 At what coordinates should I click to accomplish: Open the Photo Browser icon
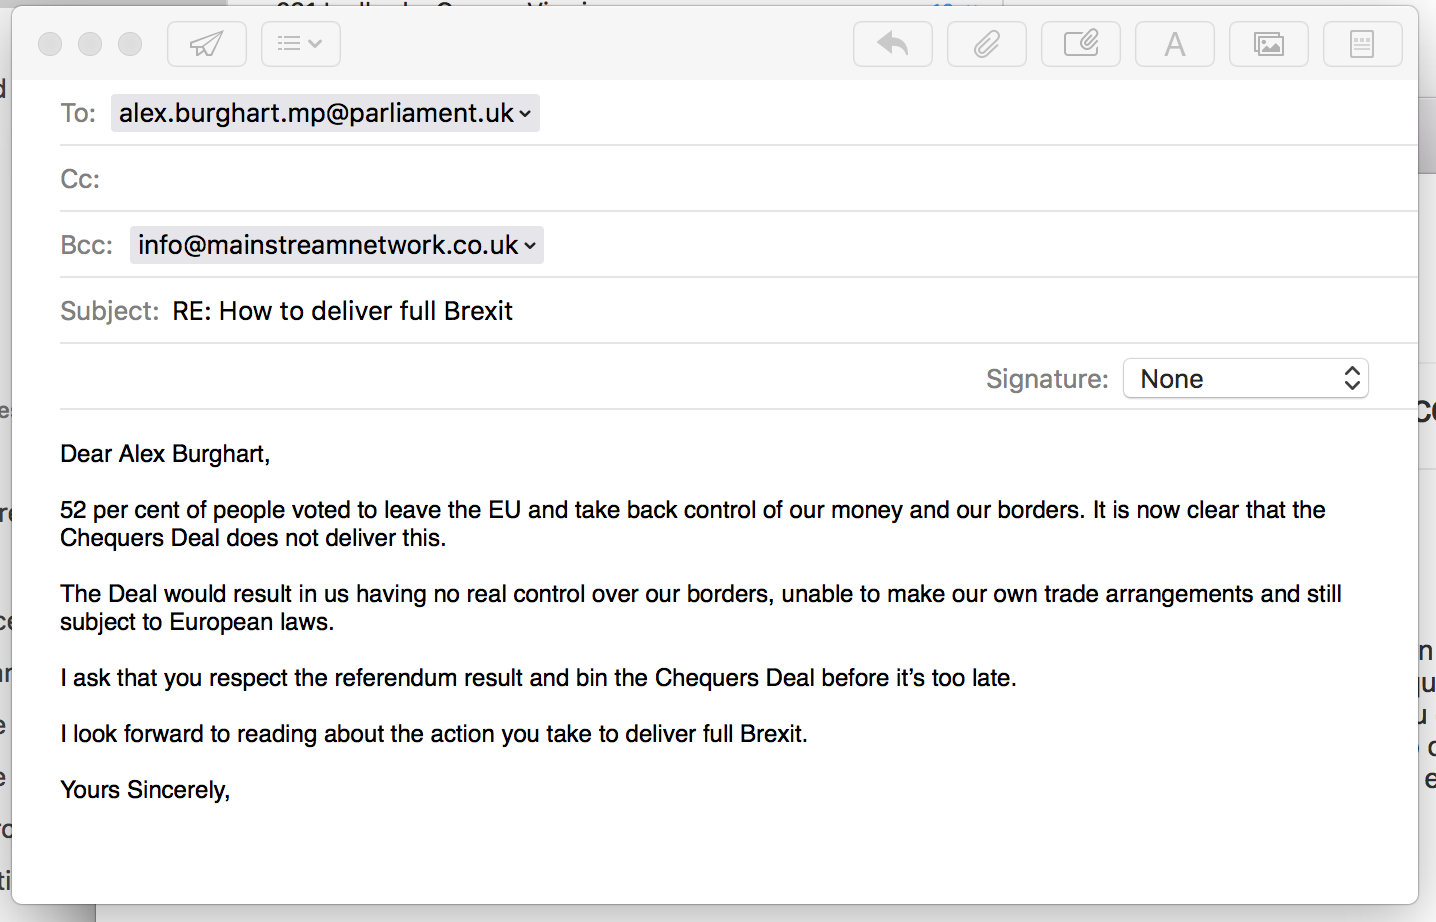click(x=1268, y=44)
